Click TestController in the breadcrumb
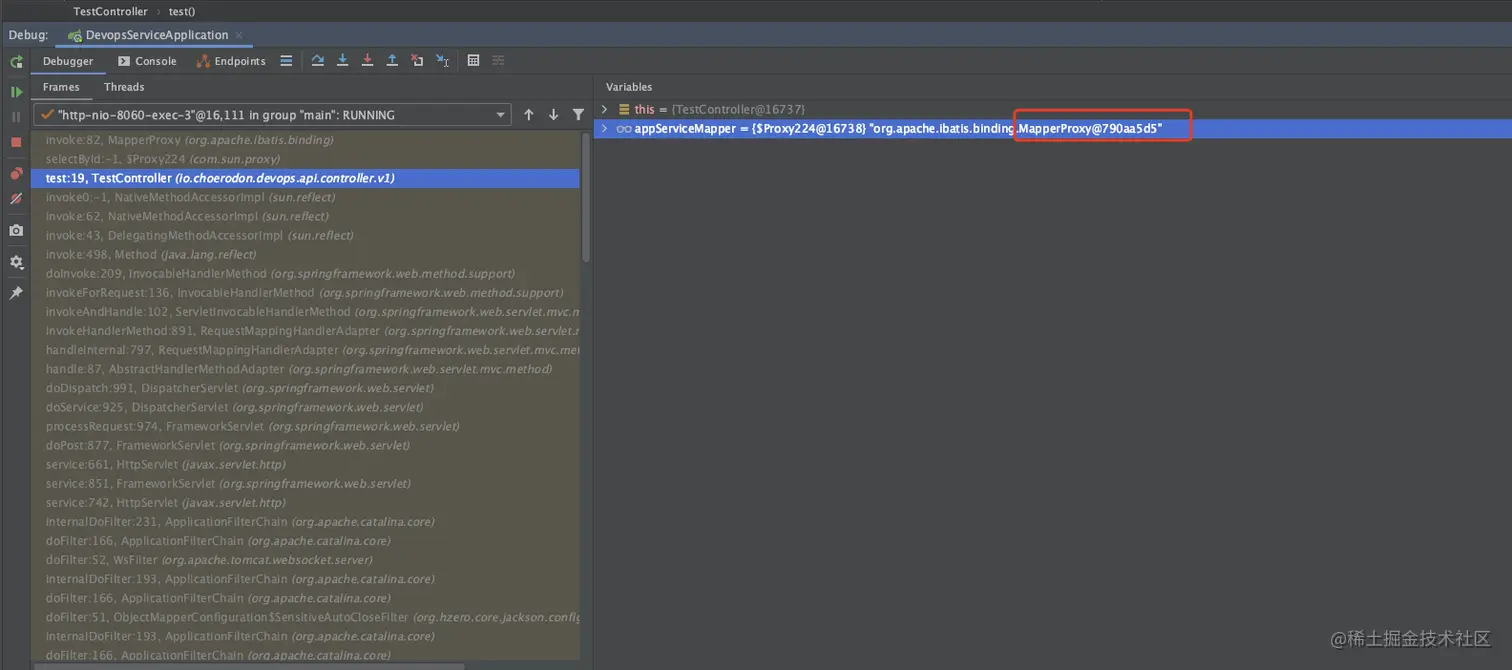The image size is (1512, 670). click(110, 11)
